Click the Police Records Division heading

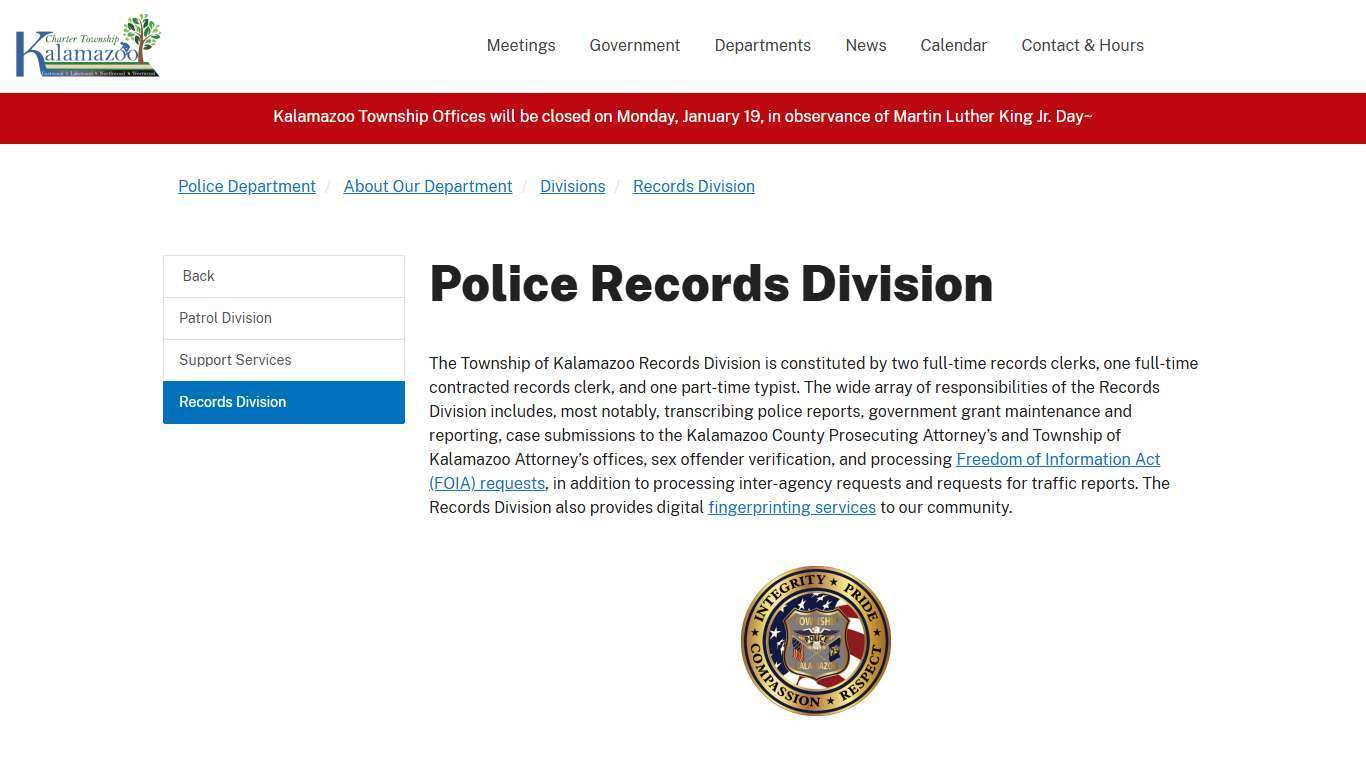point(711,283)
